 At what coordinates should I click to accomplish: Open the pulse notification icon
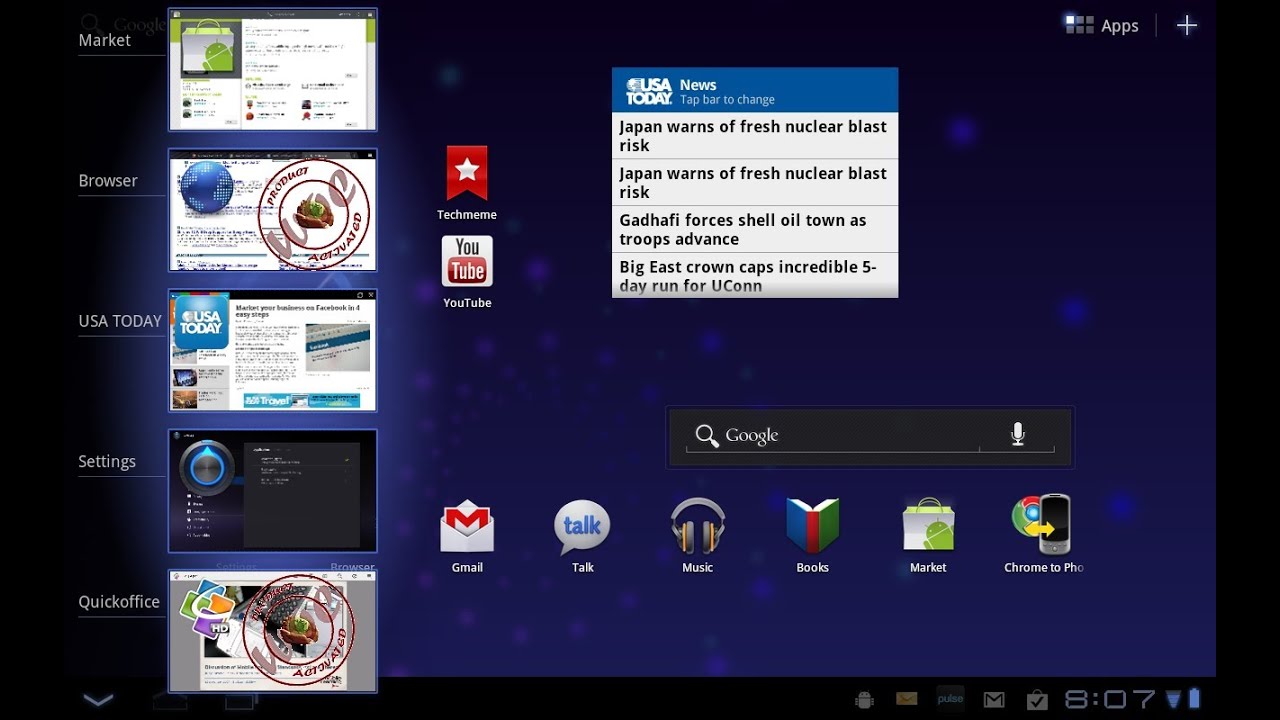(950, 699)
